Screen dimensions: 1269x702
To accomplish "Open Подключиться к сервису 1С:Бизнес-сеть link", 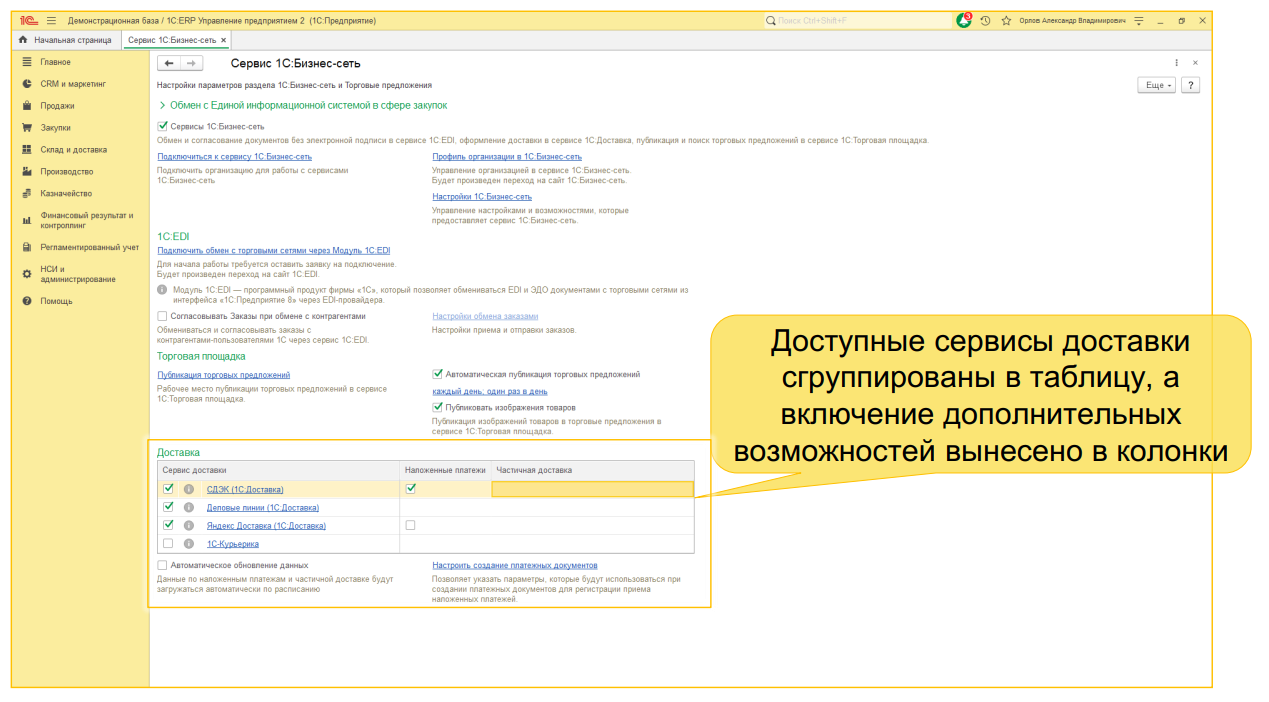I will pyautogui.click(x=235, y=157).
